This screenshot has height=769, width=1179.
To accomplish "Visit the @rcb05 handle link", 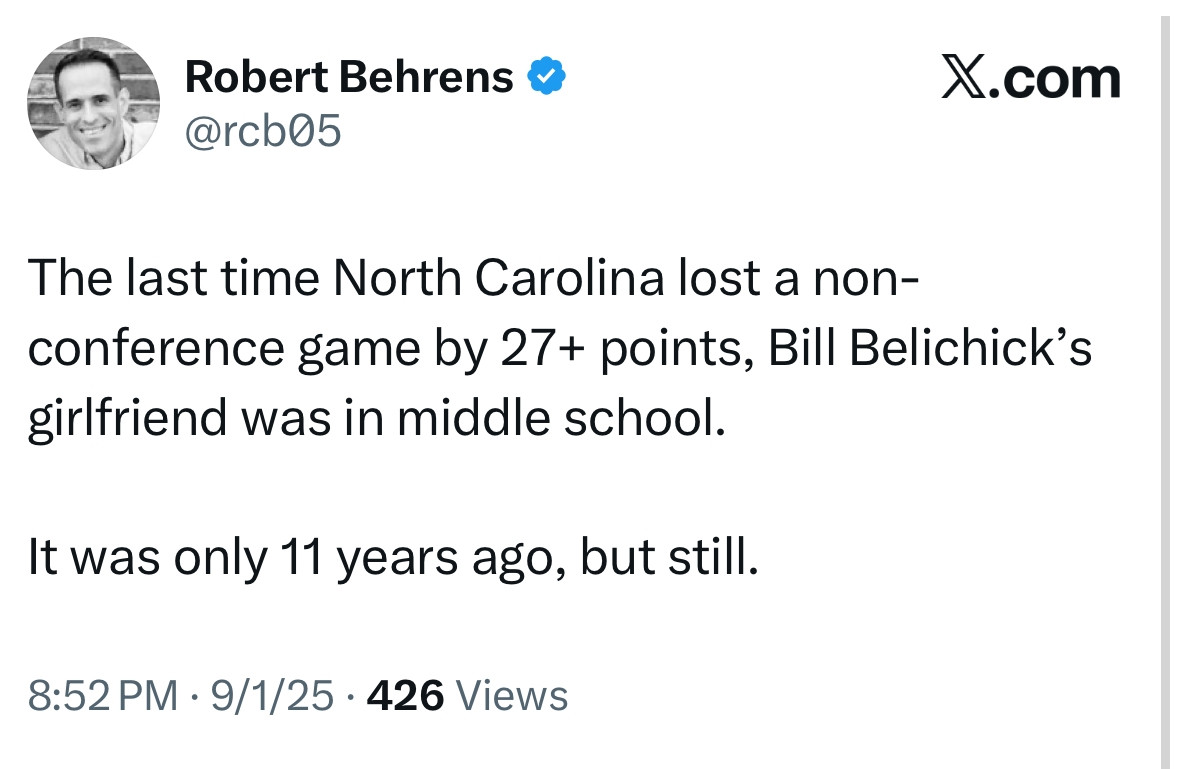I will [263, 132].
